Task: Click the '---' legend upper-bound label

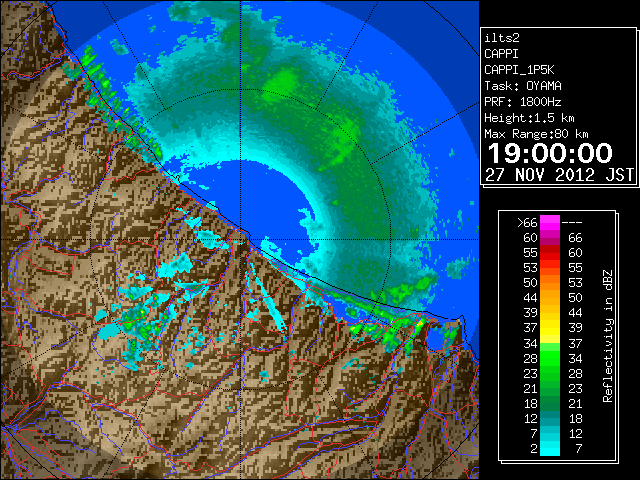Action: tap(572, 223)
